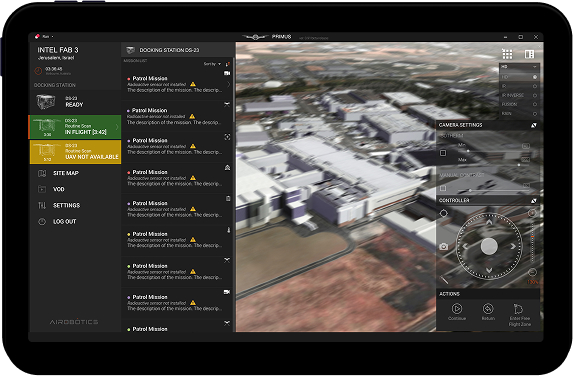This screenshot has width=573, height=376.
Task: Click the Settings sliders icon in sidebar
Action: pos(42,205)
